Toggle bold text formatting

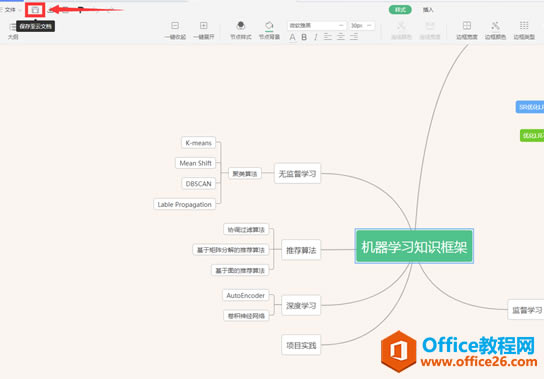click(304, 37)
